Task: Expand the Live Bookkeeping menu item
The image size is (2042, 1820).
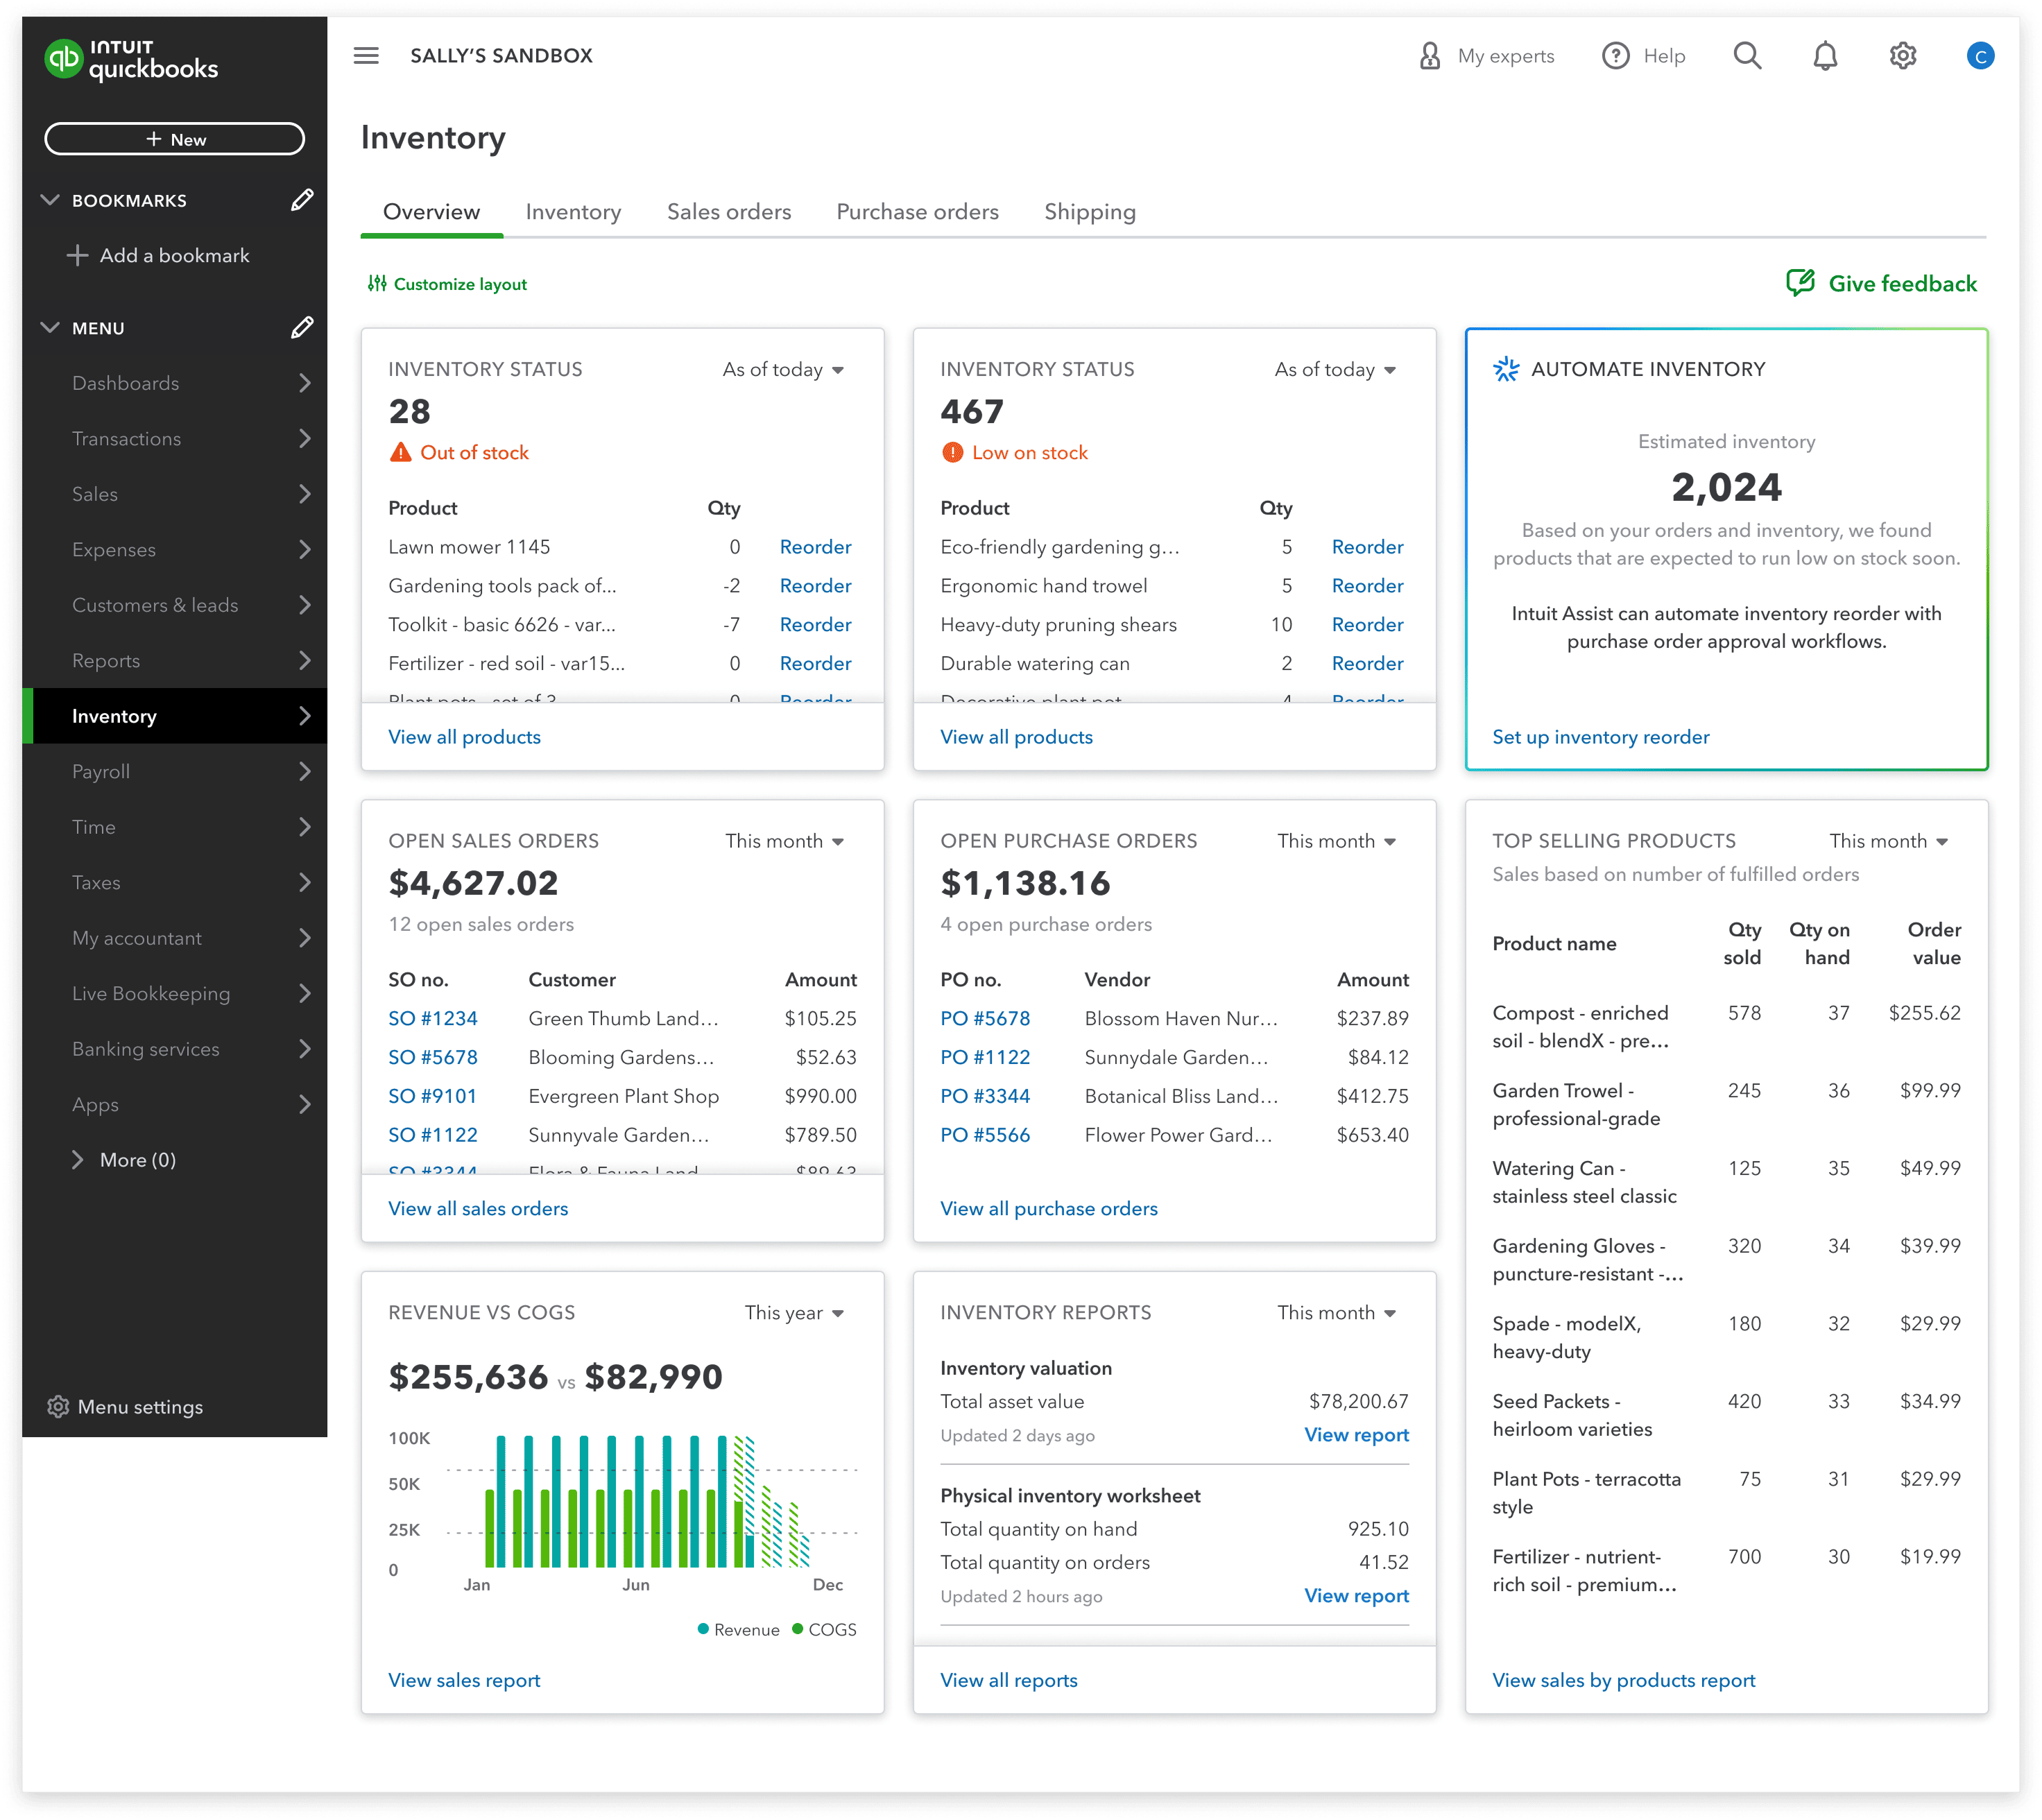Action: tap(175, 993)
